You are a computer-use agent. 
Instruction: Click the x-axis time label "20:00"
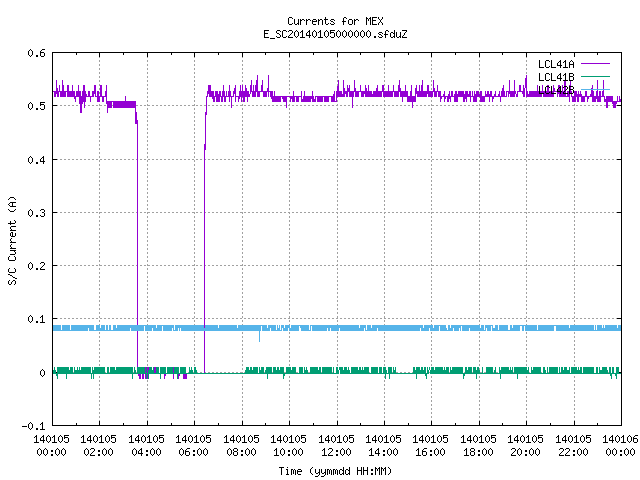tap(525, 452)
